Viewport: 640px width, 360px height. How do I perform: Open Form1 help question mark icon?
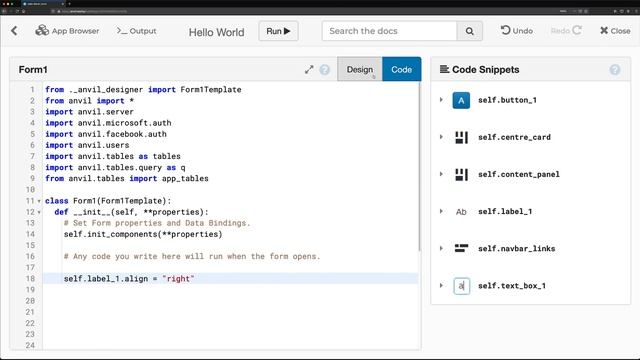[x=324, y=70]
